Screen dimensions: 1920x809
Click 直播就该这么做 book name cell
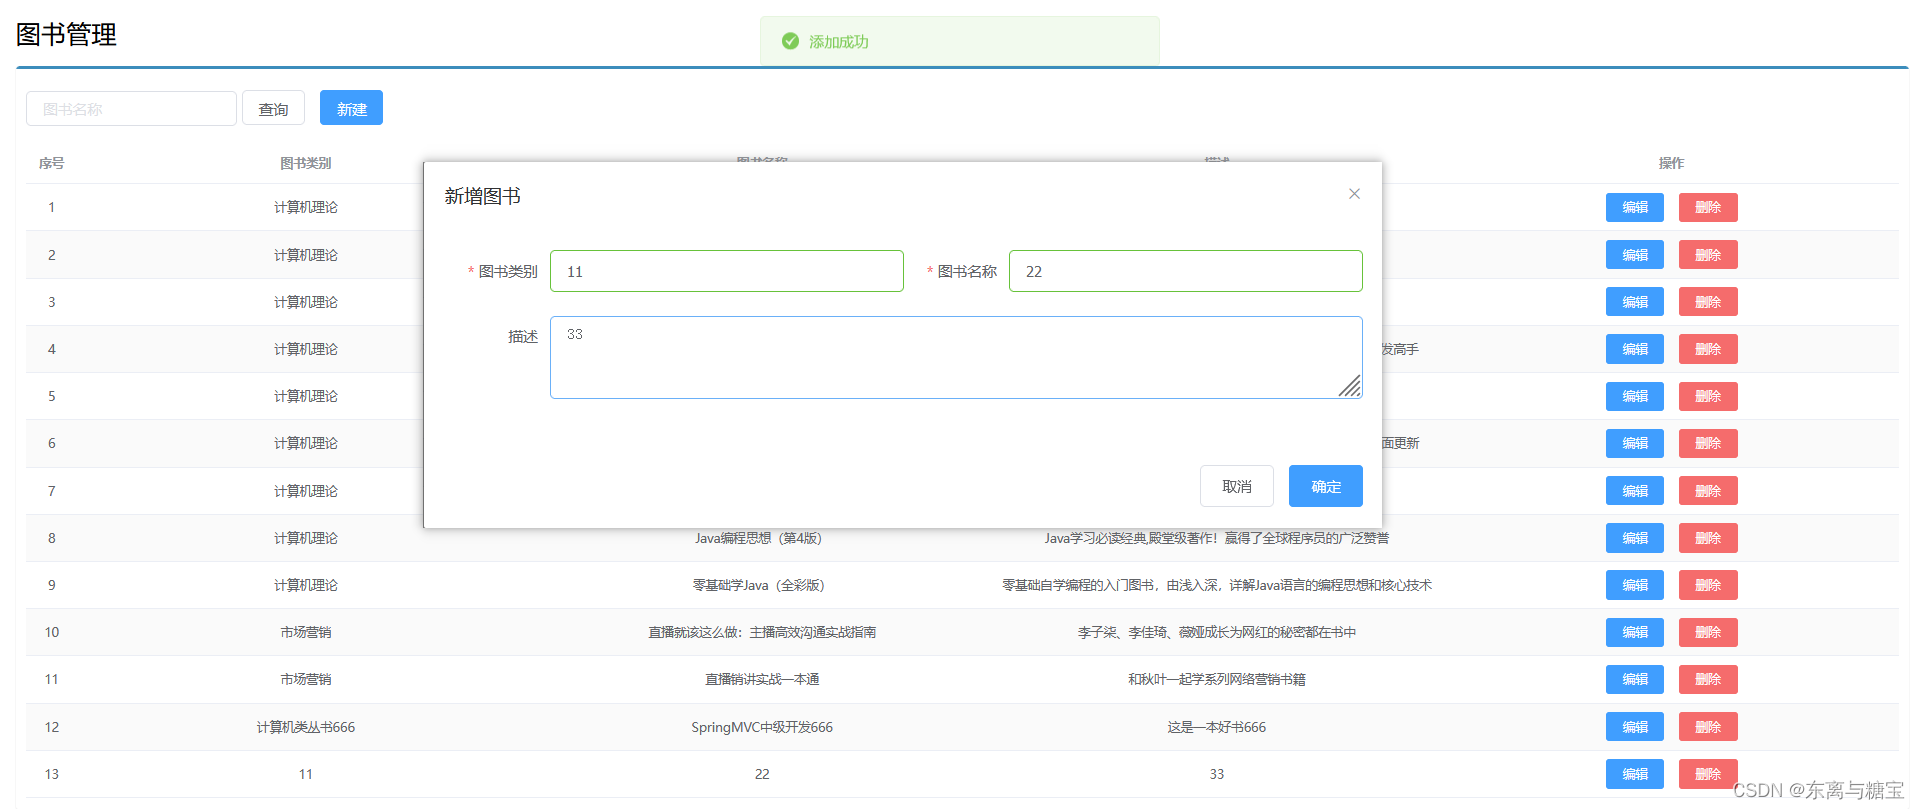point(762,632)
